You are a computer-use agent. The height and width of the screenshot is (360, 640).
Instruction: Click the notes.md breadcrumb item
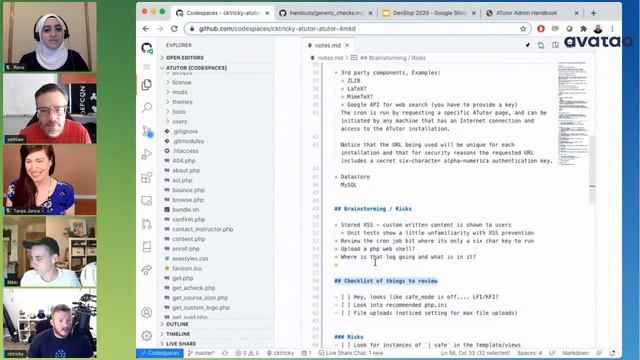pyautogui.click(x=330, y=58)
